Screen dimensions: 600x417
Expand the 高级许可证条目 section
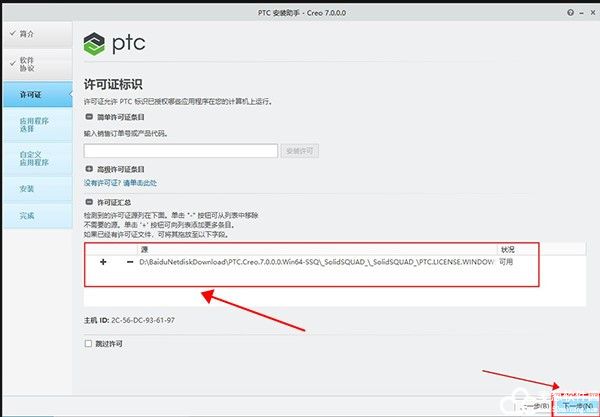click(89, 169)
